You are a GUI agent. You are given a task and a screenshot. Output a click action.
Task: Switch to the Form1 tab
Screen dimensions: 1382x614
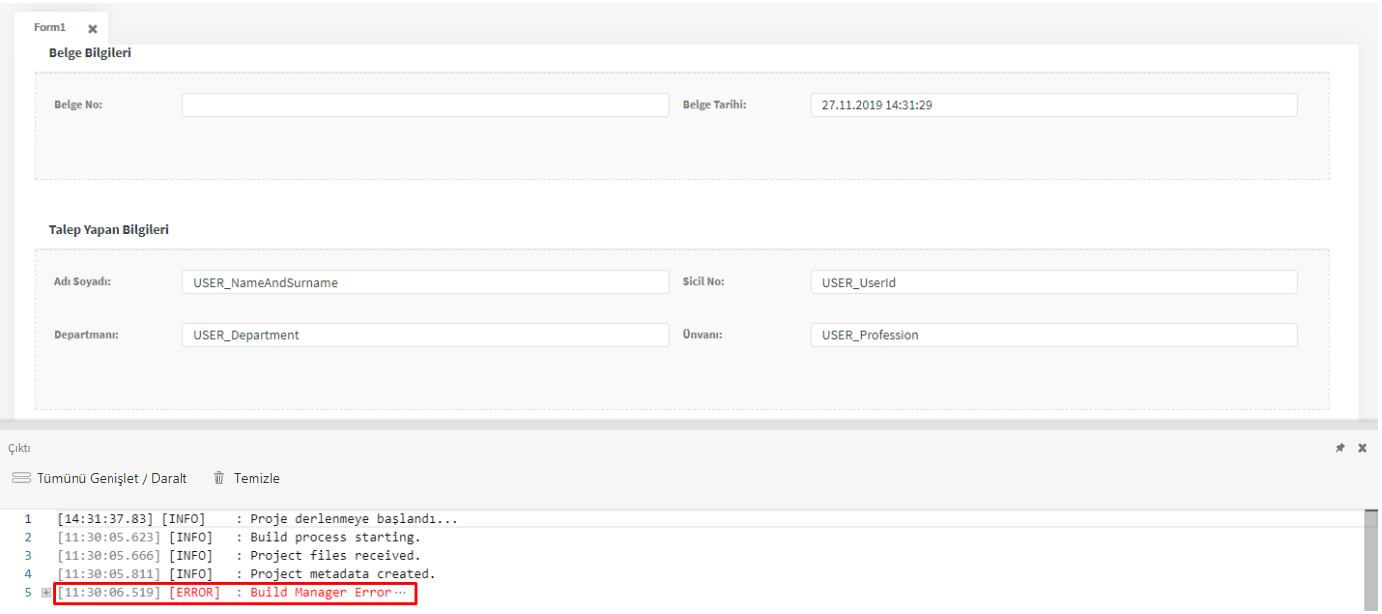click(x=50, y=28)
